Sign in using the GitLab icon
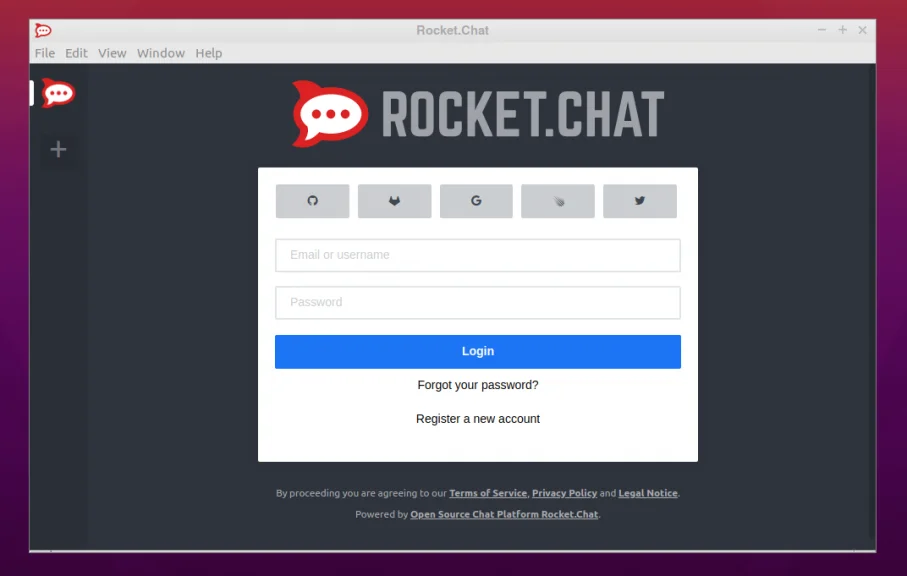 [x=394, y=200]
